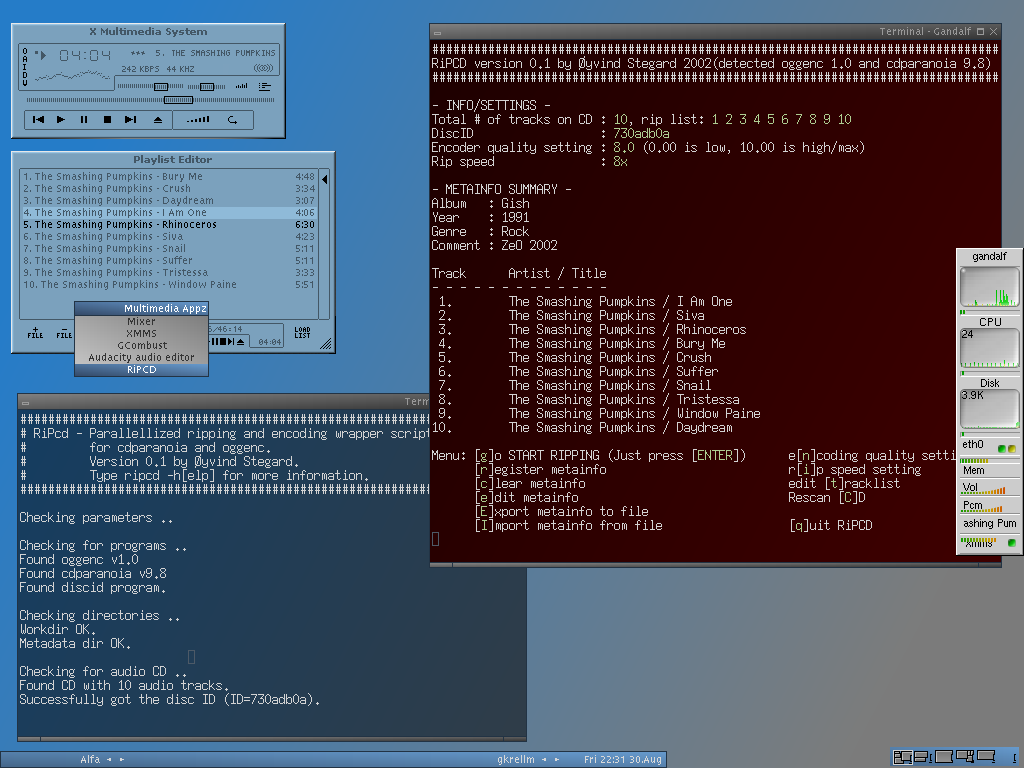The image size is (1024, 768).
Task: Stop playback with the stop button
Action: point(107,120)
